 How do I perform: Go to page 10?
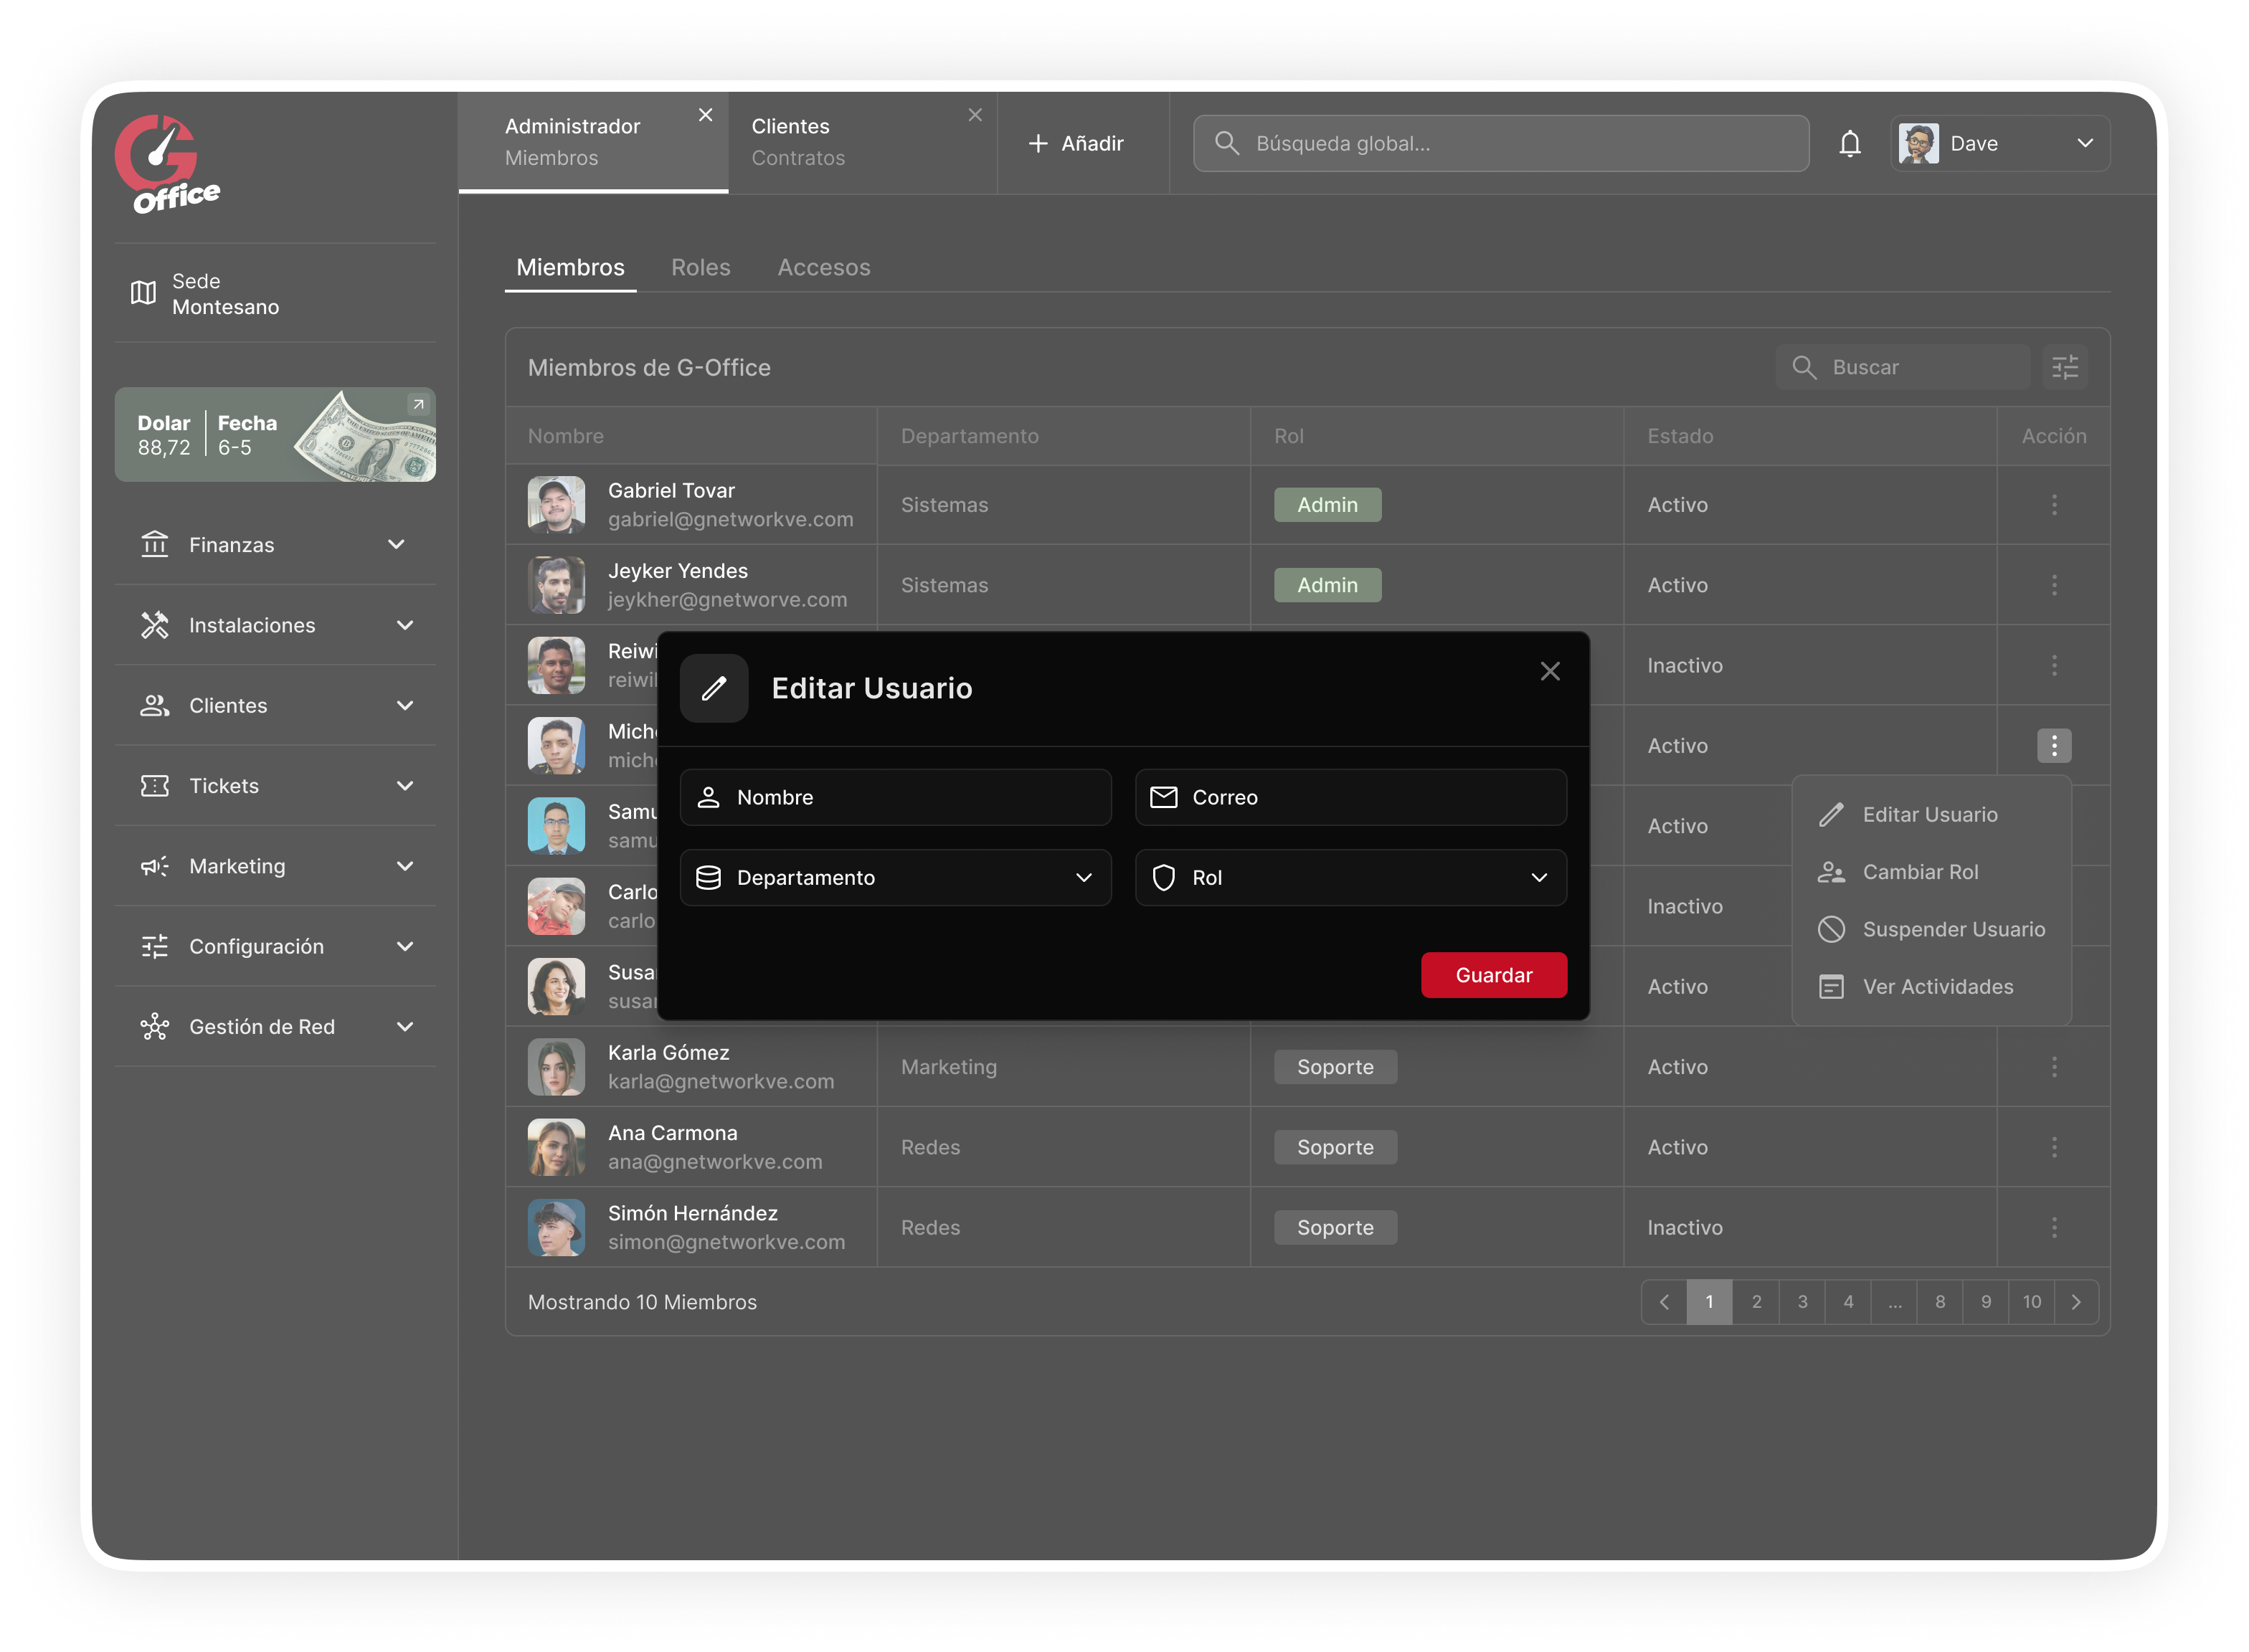pos(2031,1301)
